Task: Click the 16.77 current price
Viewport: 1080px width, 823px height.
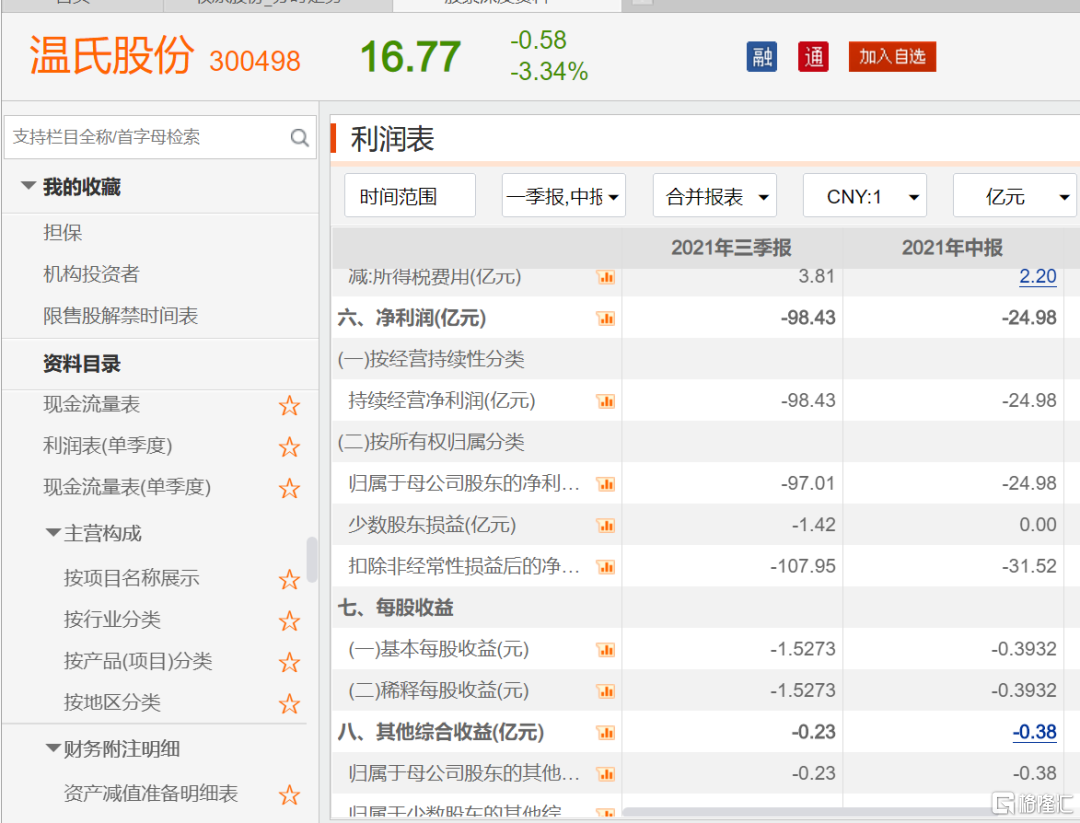Action: pos(411,56)
